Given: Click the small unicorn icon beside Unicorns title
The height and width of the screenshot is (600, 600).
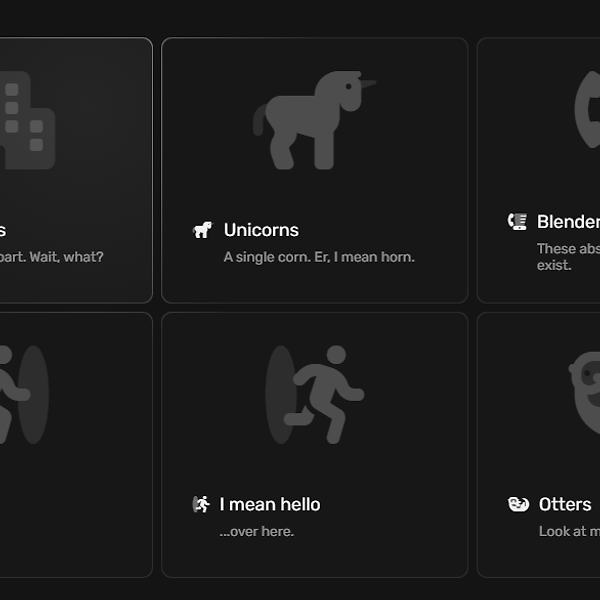Looking at the screenshot, I should coord(202,230).
